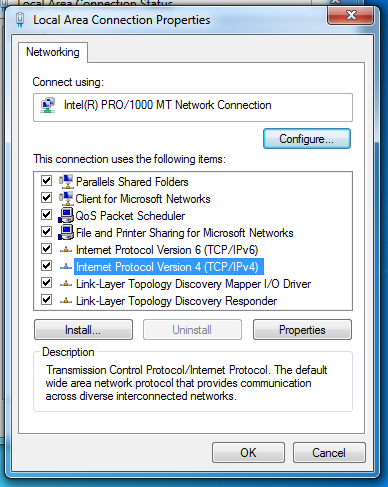Click the description text about Transmission Control Protocol
The width and height of the screenshot is (388, 487).
(186, 383)
